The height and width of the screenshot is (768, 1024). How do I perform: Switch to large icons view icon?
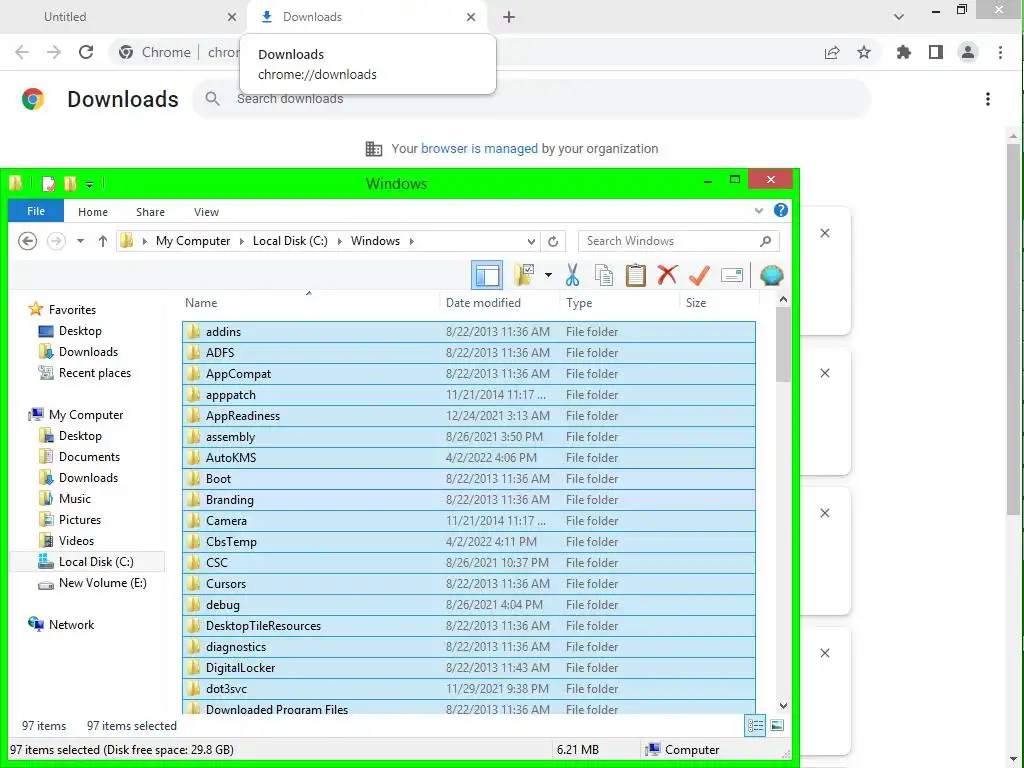coord(777,726)
